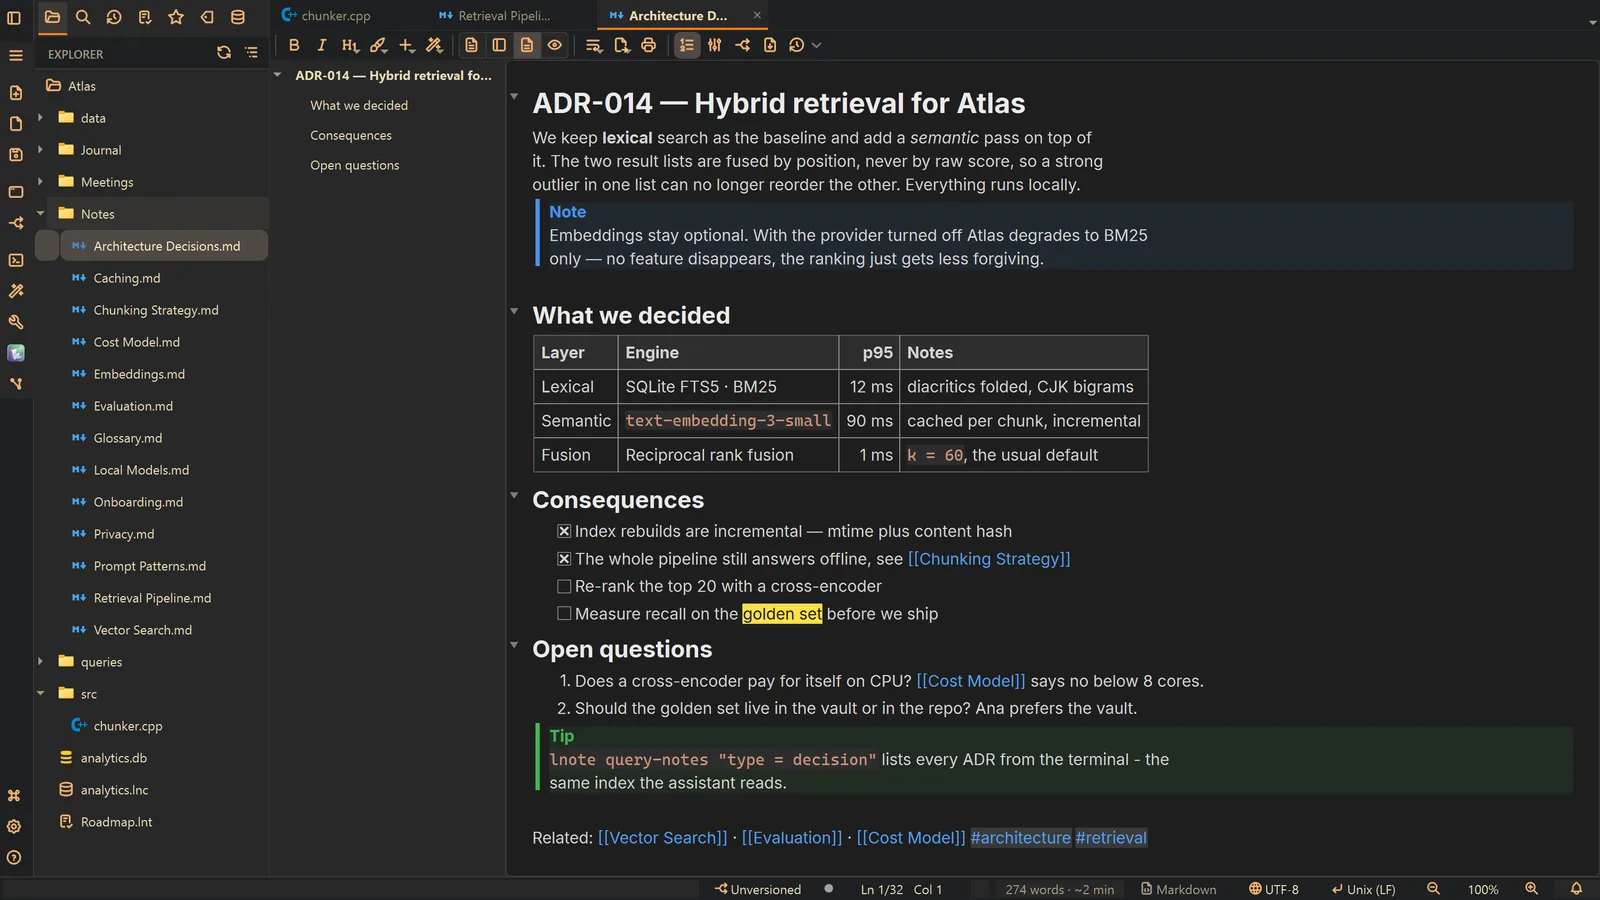1600x900 pixels.
Task: Select 'Consequences' in the outline
Action: point(351,136)
